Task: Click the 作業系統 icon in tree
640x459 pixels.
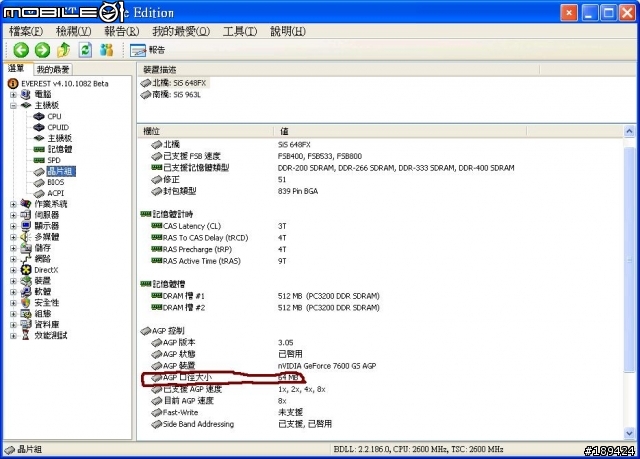Action: (26, 204)
